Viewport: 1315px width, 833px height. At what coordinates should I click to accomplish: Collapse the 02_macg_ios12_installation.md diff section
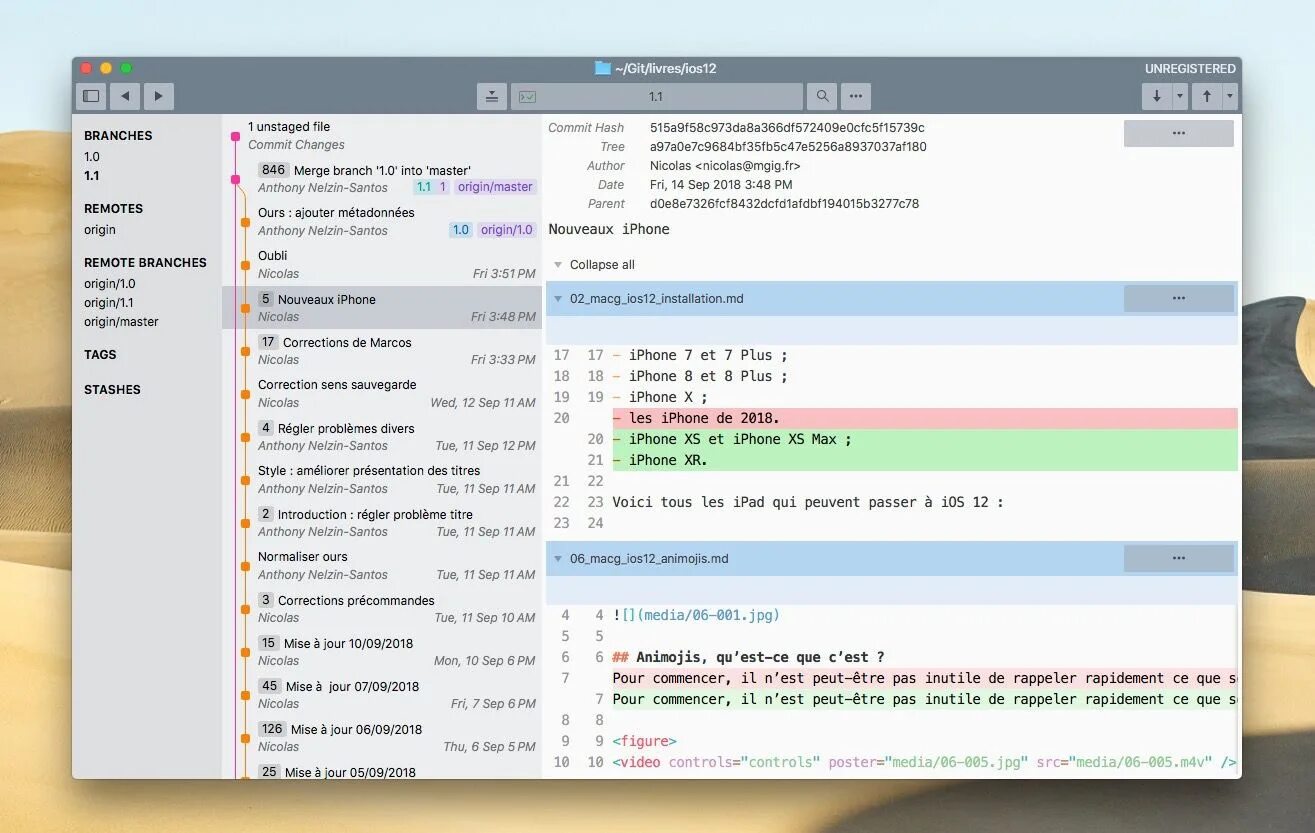pyautogui.click(x=558, y=298)
